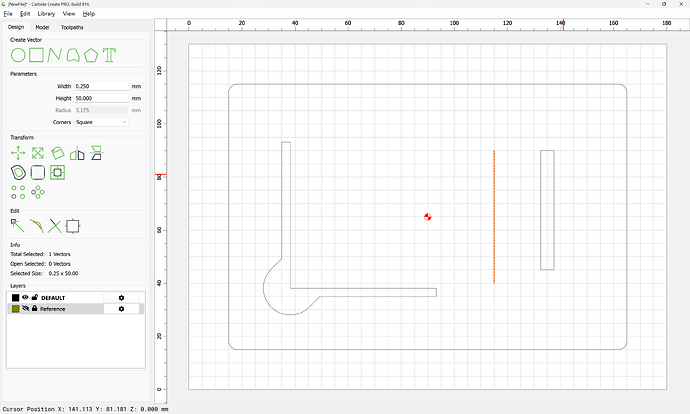Click the Move transform icon

coord(18,153)
